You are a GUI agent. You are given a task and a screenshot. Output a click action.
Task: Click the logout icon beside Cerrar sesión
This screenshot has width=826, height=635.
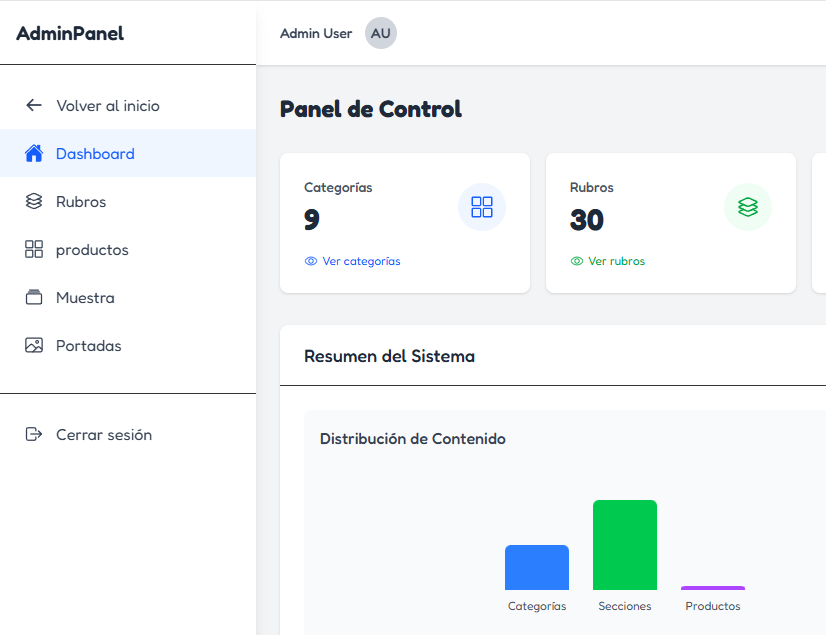tap(34, 434)
